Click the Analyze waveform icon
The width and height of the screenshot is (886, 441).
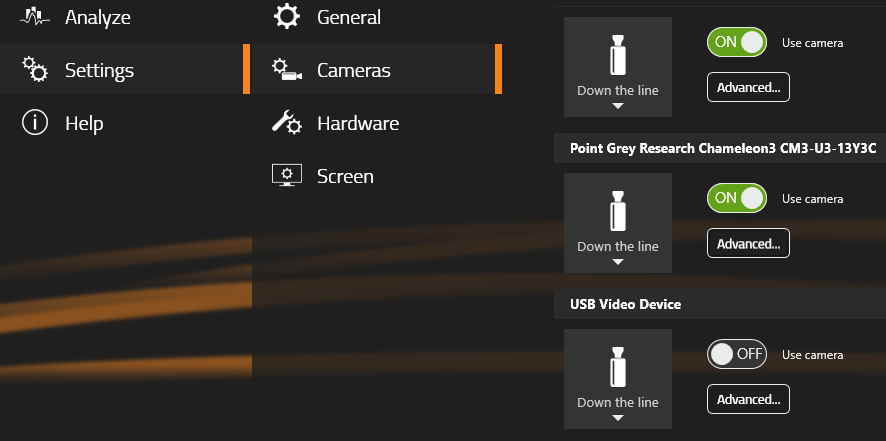coord(35,16)
